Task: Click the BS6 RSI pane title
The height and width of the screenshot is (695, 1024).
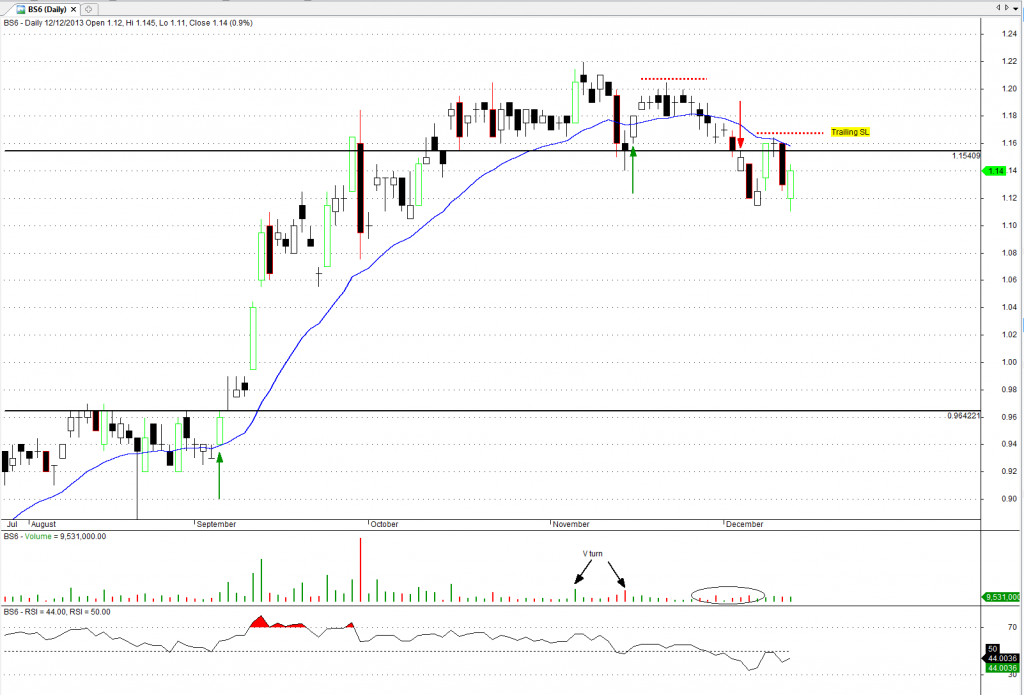Action: (x=57, y=611)
